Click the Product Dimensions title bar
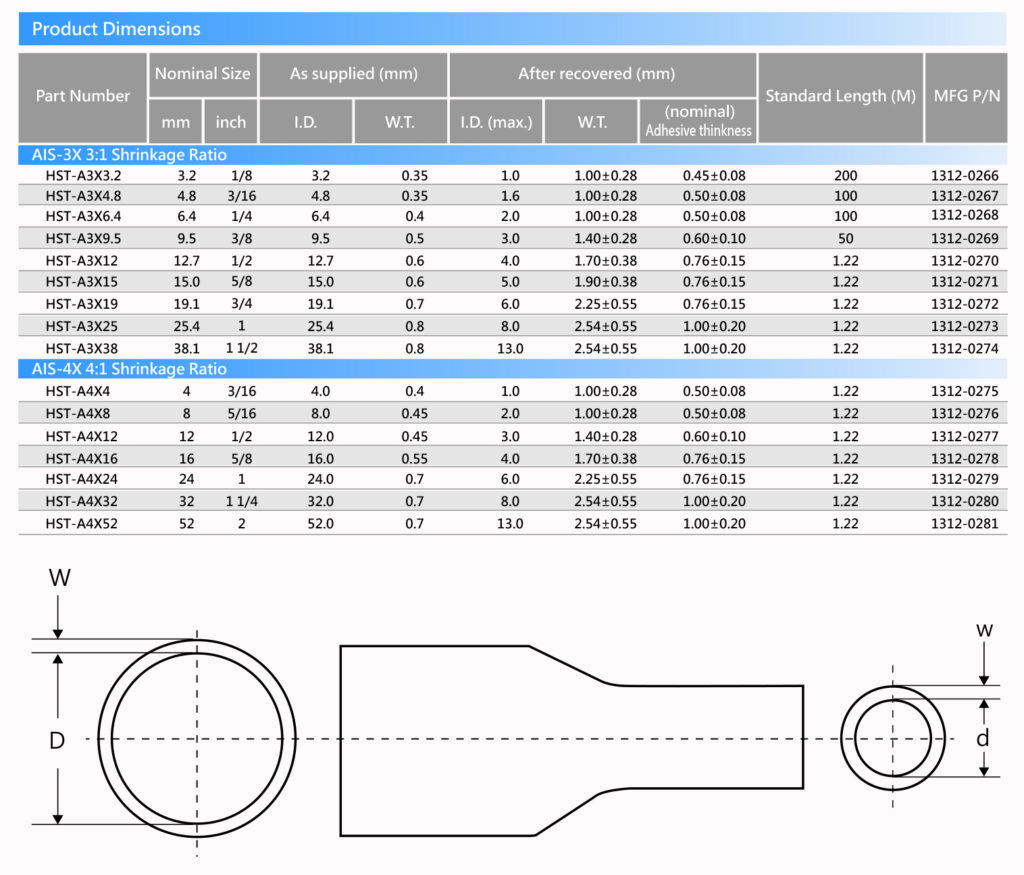1024x875 pixels. pos(116,29)
